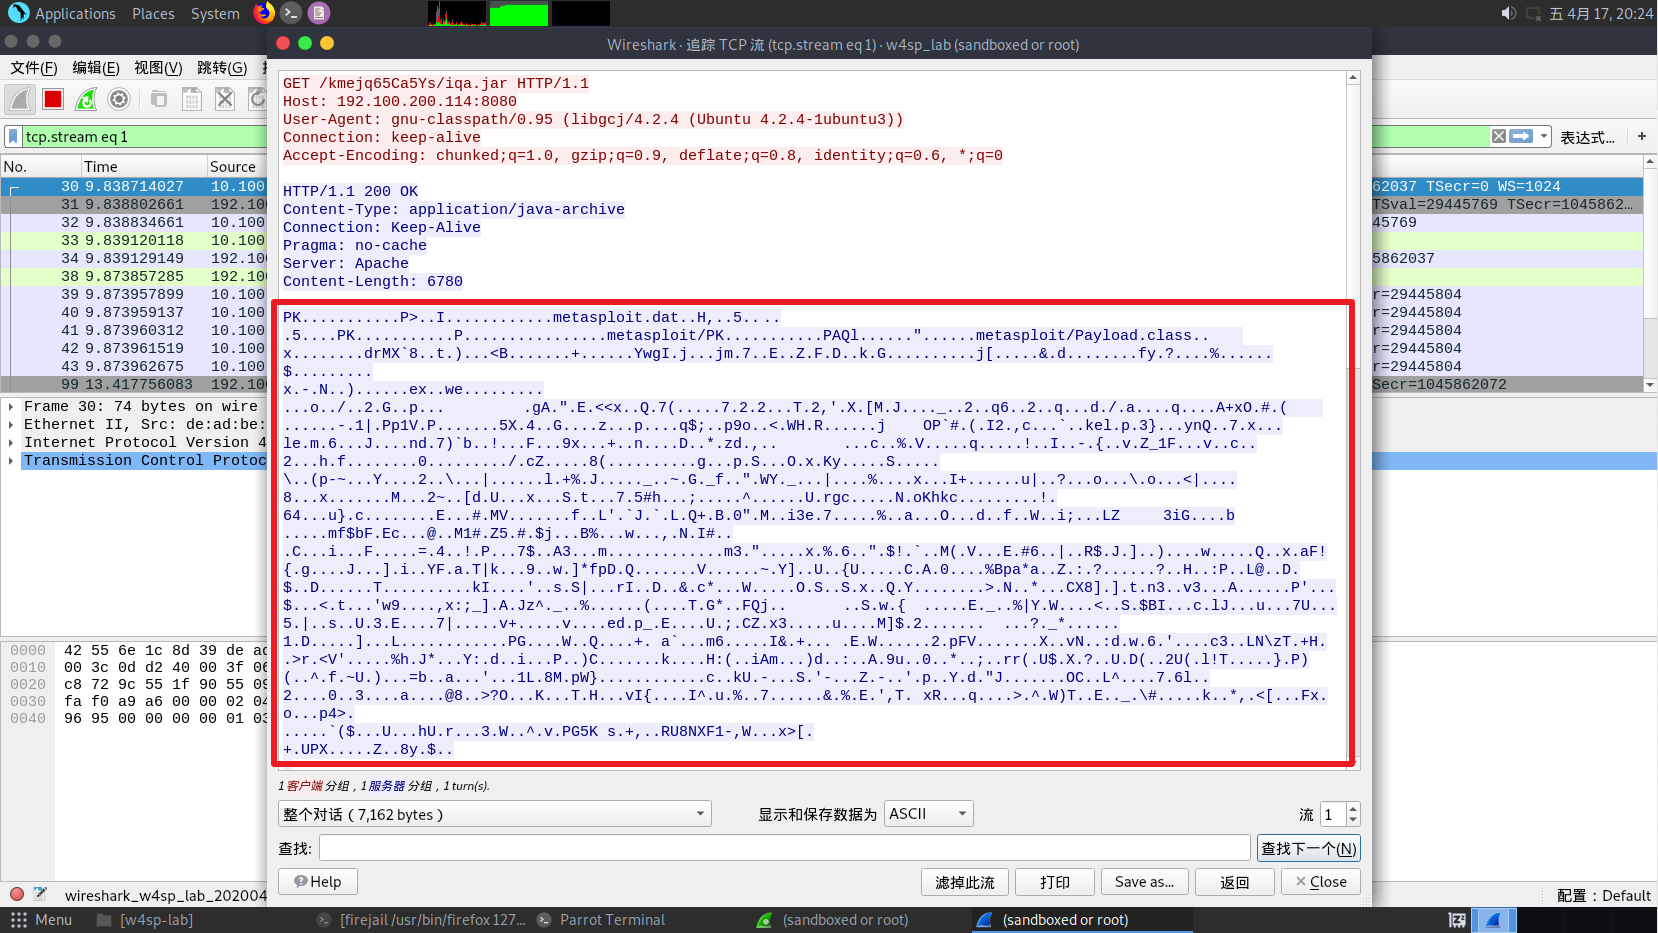Clear the display filter with X icon
This screenshot has width=1658, height=933.
1498,136
